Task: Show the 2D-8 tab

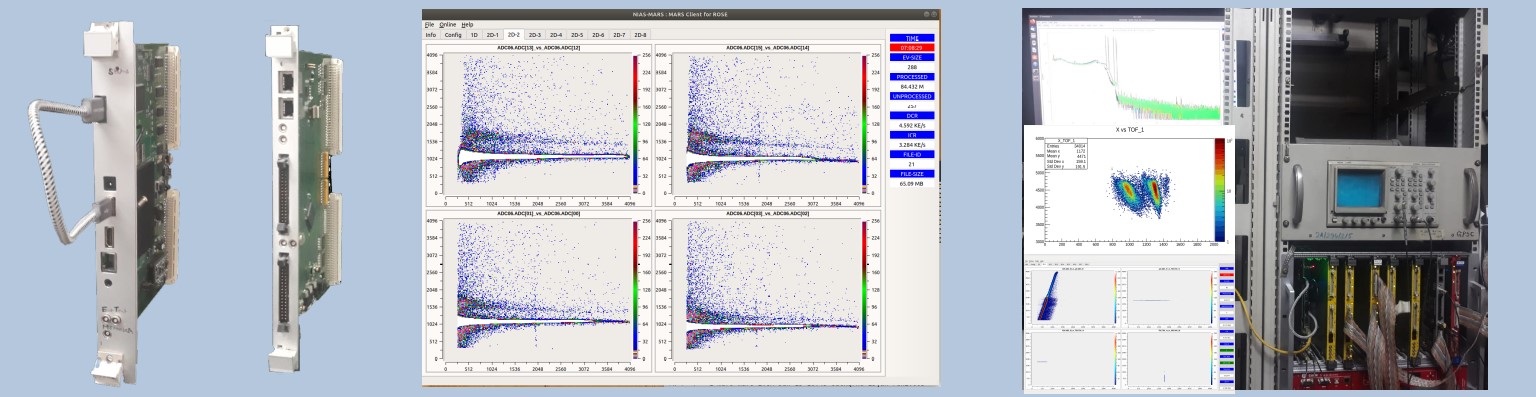Action: pyautogui.click(x=640, y=34)
